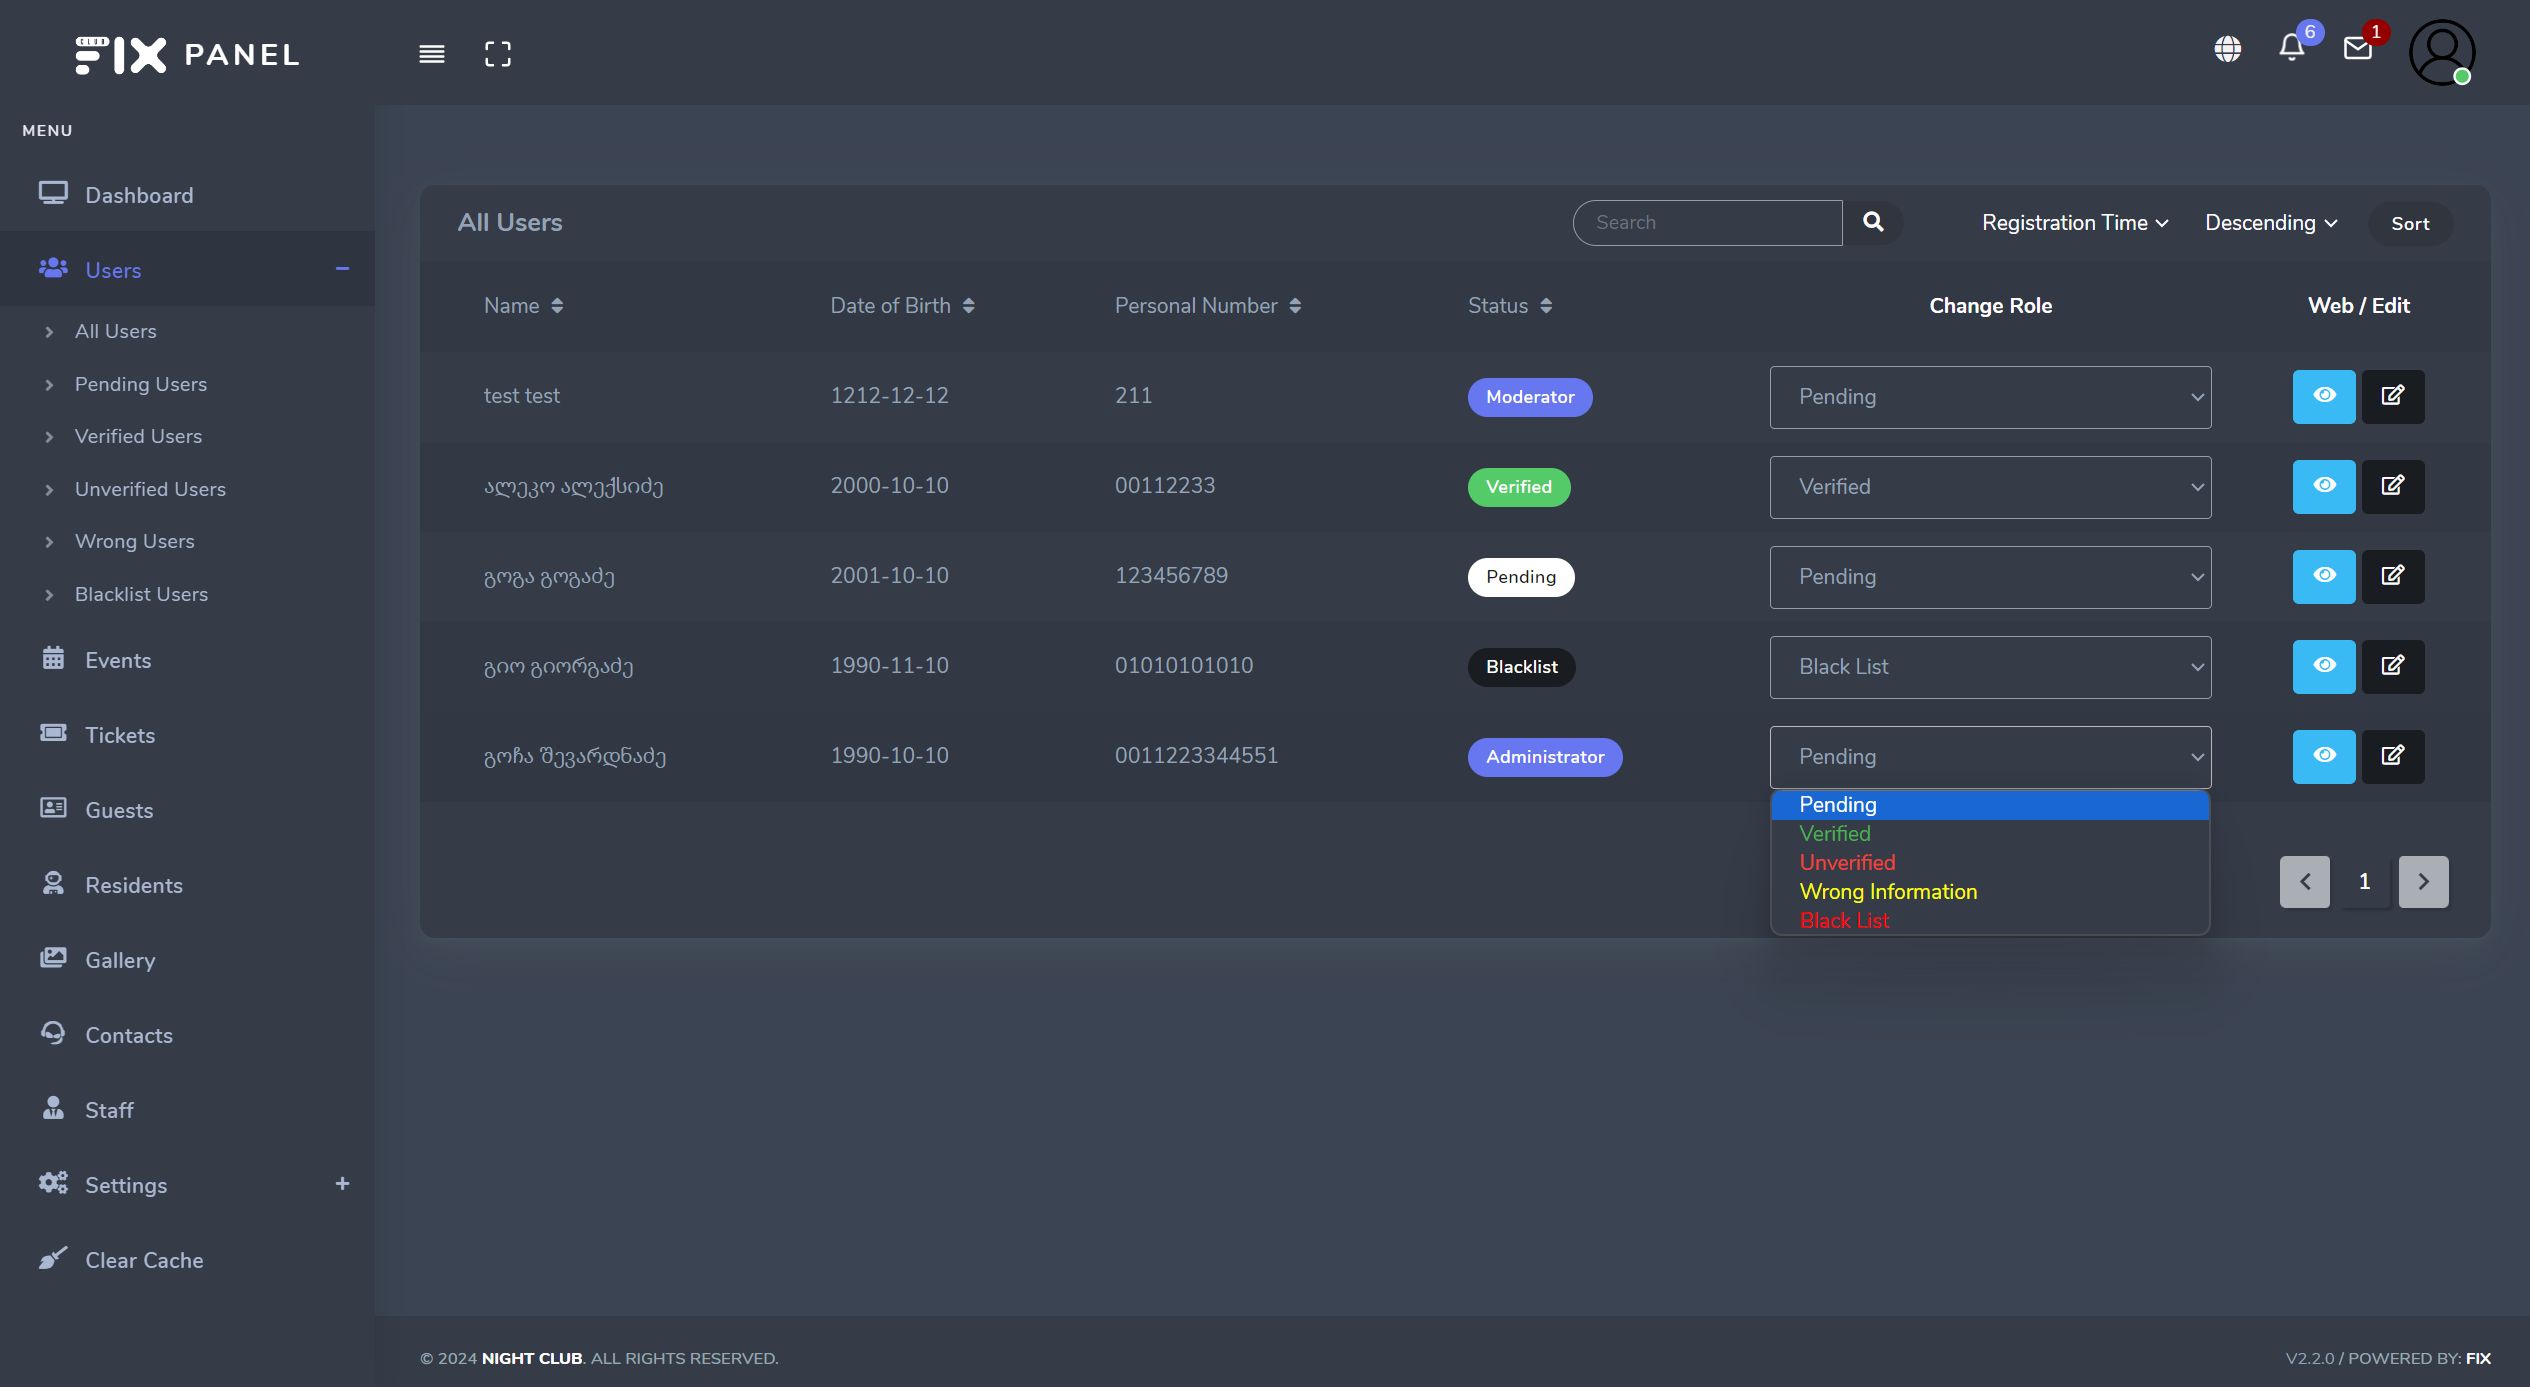This screenshot has width=2530, height=1387.
Task: Open the mail envelope icon
Action: click(2357, 49)
